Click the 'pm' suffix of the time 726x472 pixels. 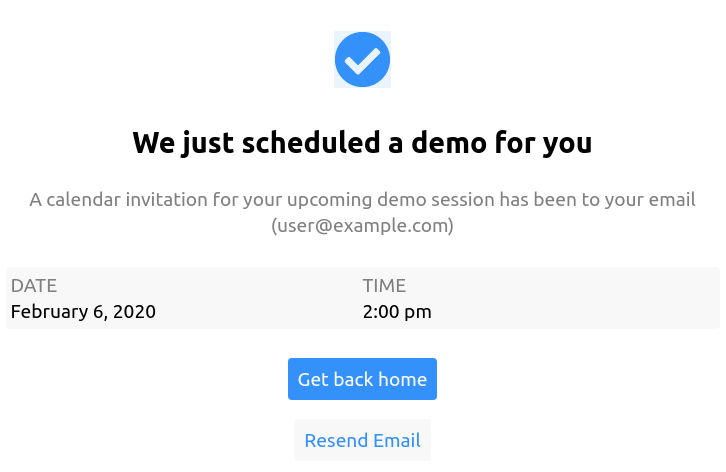[x=418, y=313]
